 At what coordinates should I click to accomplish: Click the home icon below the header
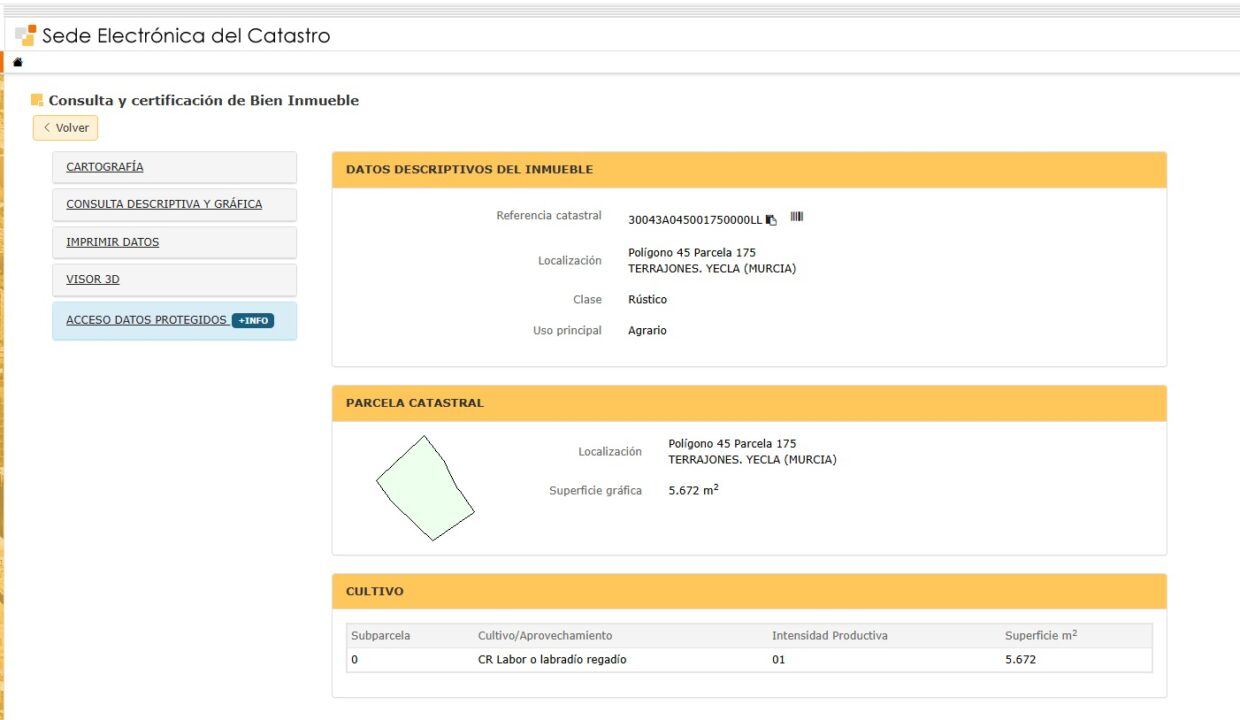click(17, 62)
